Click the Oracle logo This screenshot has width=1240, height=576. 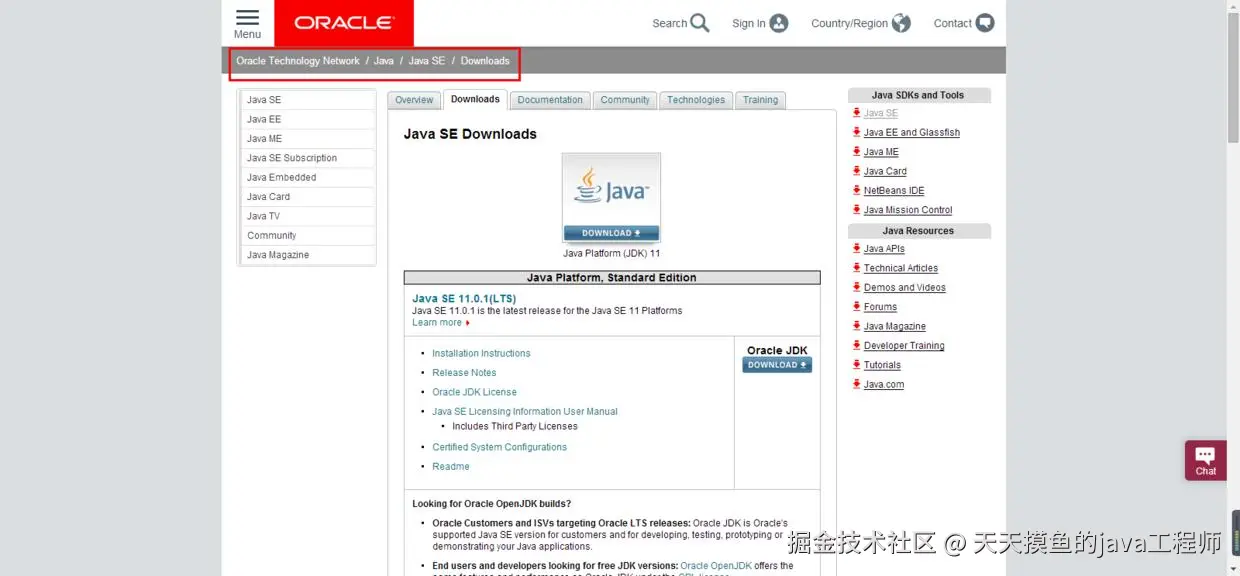[344, 23]
